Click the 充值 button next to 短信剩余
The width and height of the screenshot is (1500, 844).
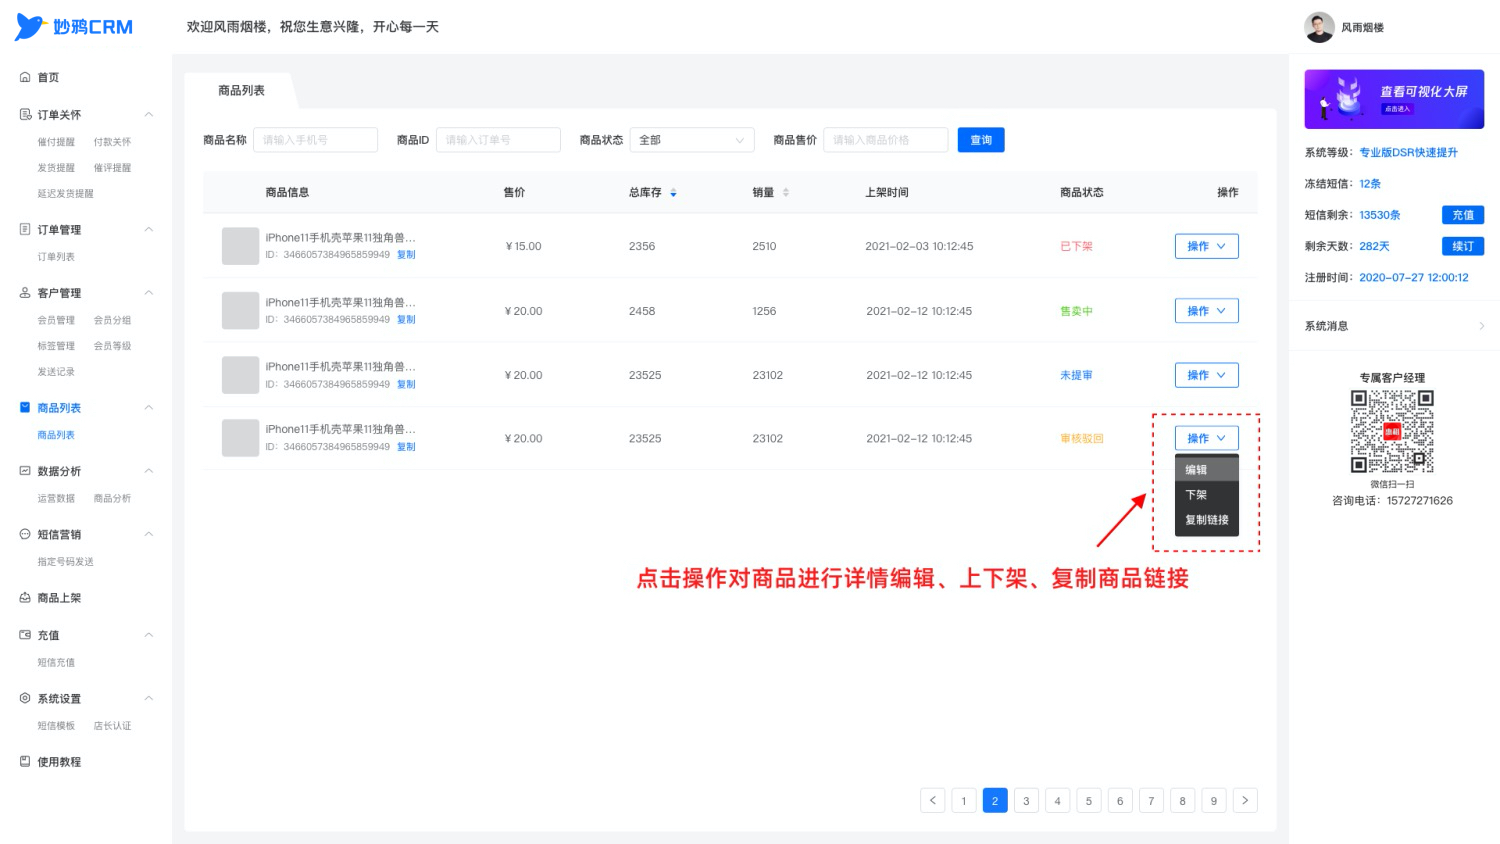[1463, 215]
